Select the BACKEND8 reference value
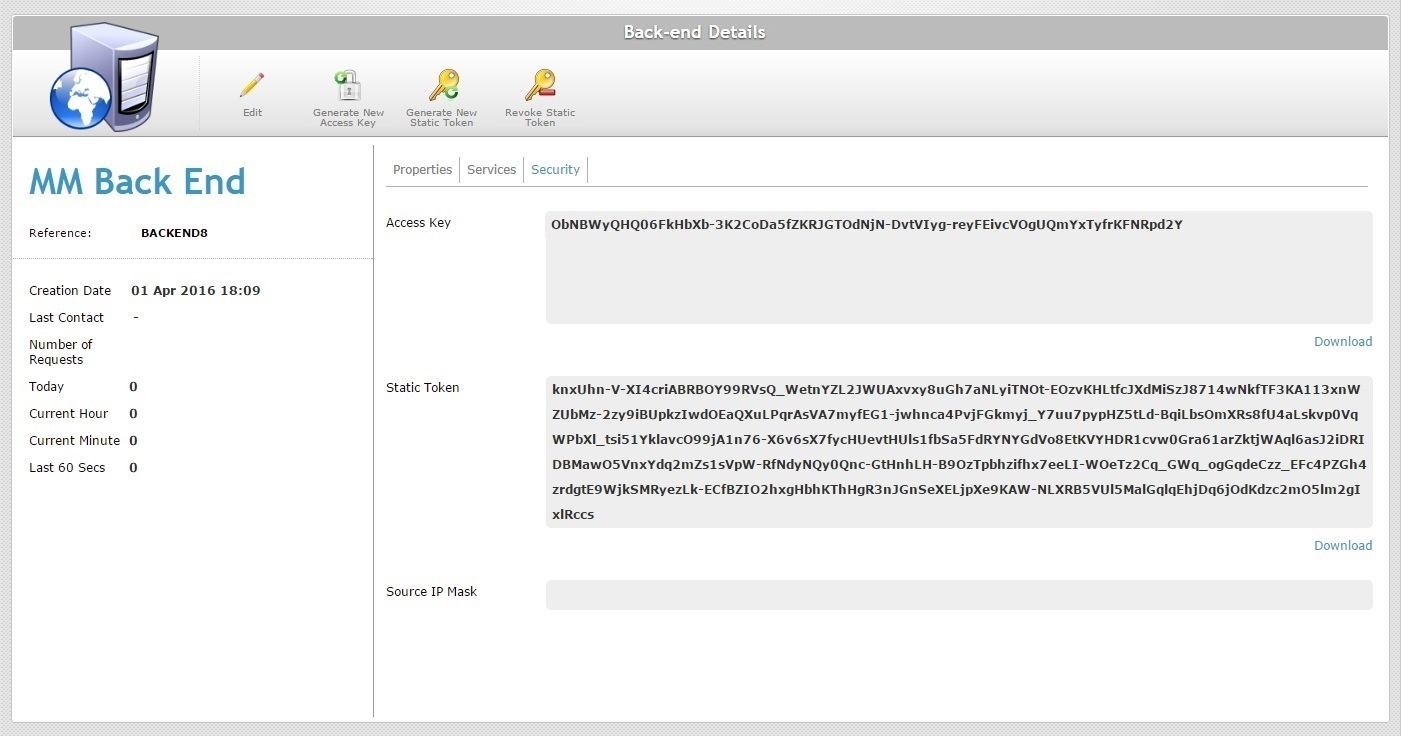 [174, 233]
